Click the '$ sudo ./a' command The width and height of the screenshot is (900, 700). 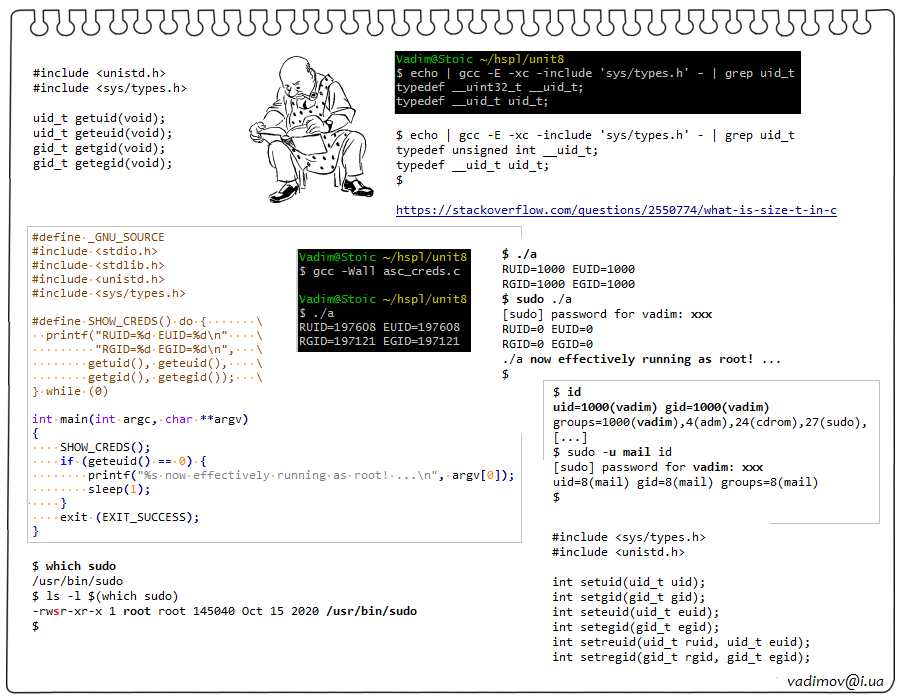tap(537, 299)
